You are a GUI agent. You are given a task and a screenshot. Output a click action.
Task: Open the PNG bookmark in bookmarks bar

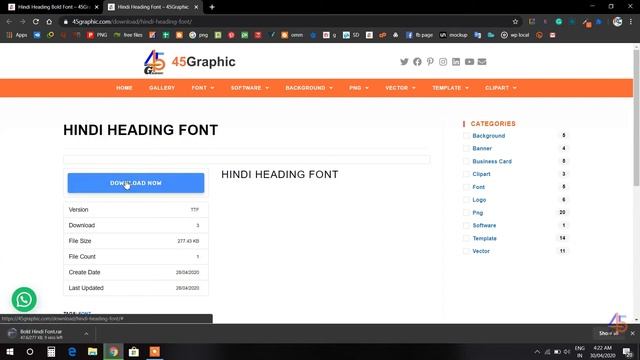97,35
